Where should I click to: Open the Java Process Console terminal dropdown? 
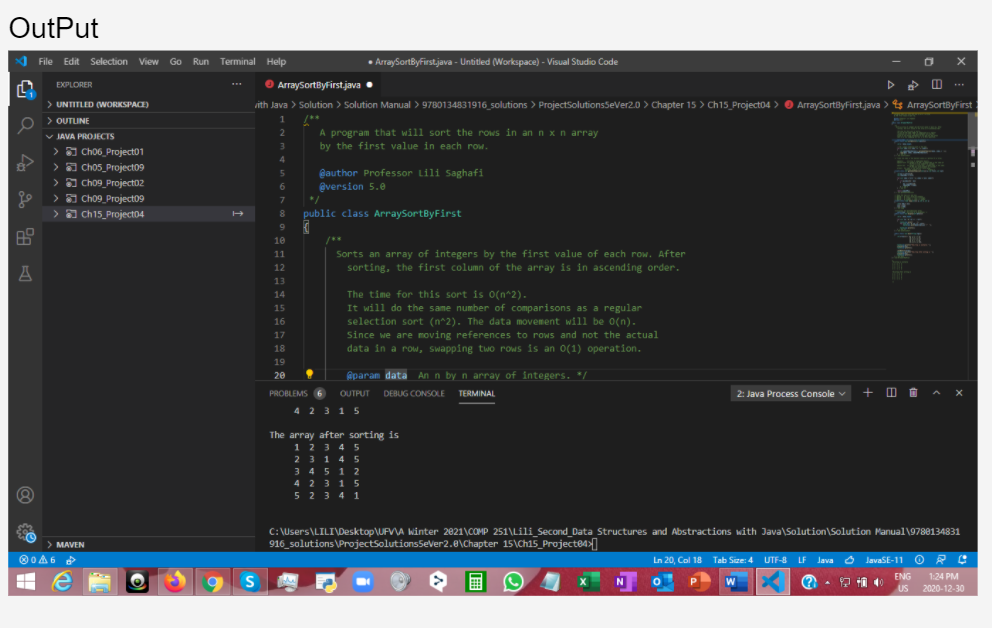click(x=791, y=394)
